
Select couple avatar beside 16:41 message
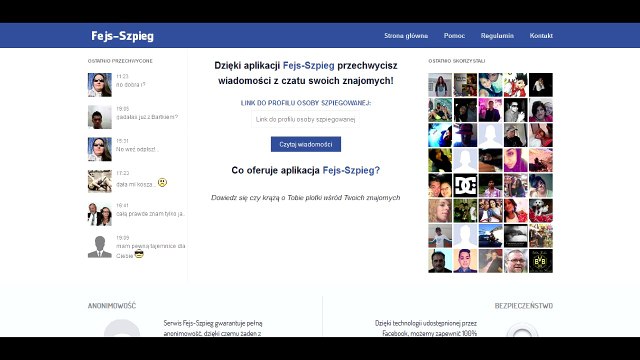pyautogui.click(x=100, y=213)
